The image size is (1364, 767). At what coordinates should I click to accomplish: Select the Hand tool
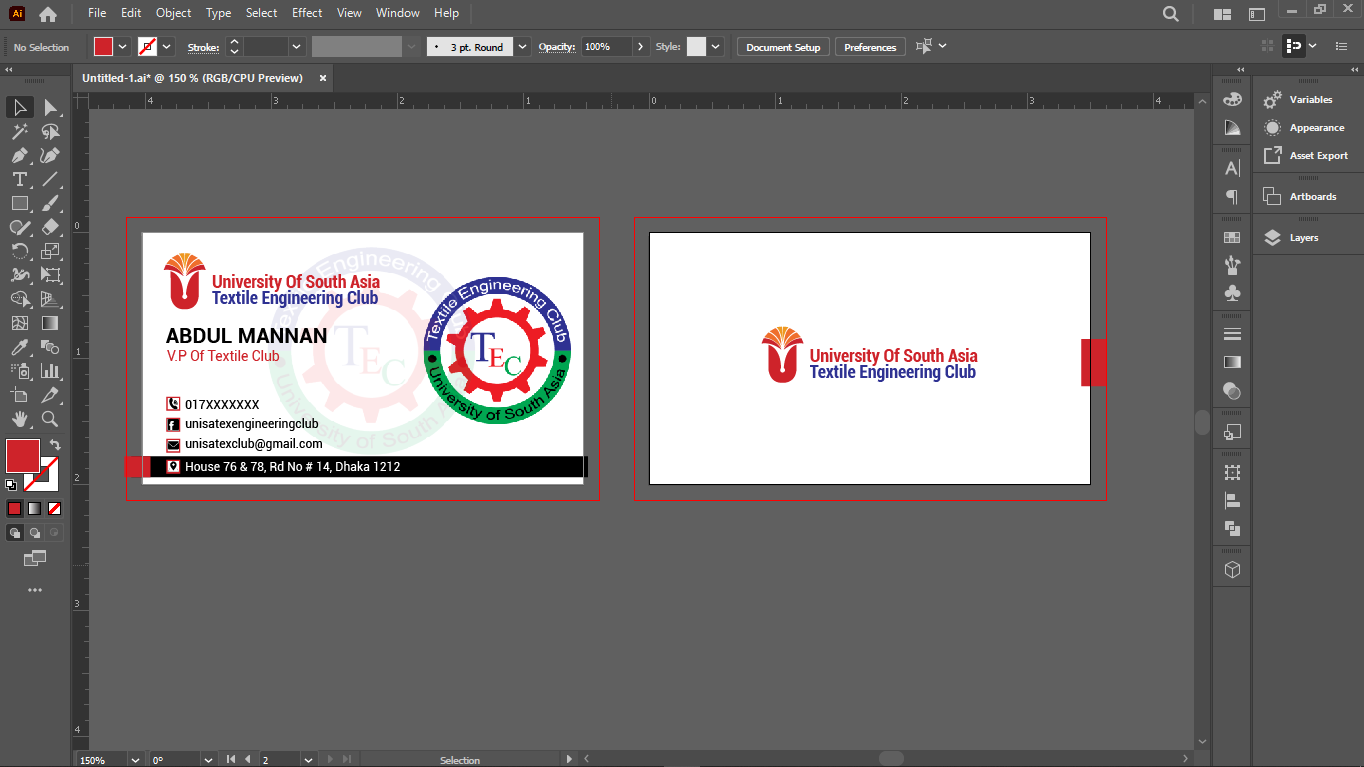point(20,419)
